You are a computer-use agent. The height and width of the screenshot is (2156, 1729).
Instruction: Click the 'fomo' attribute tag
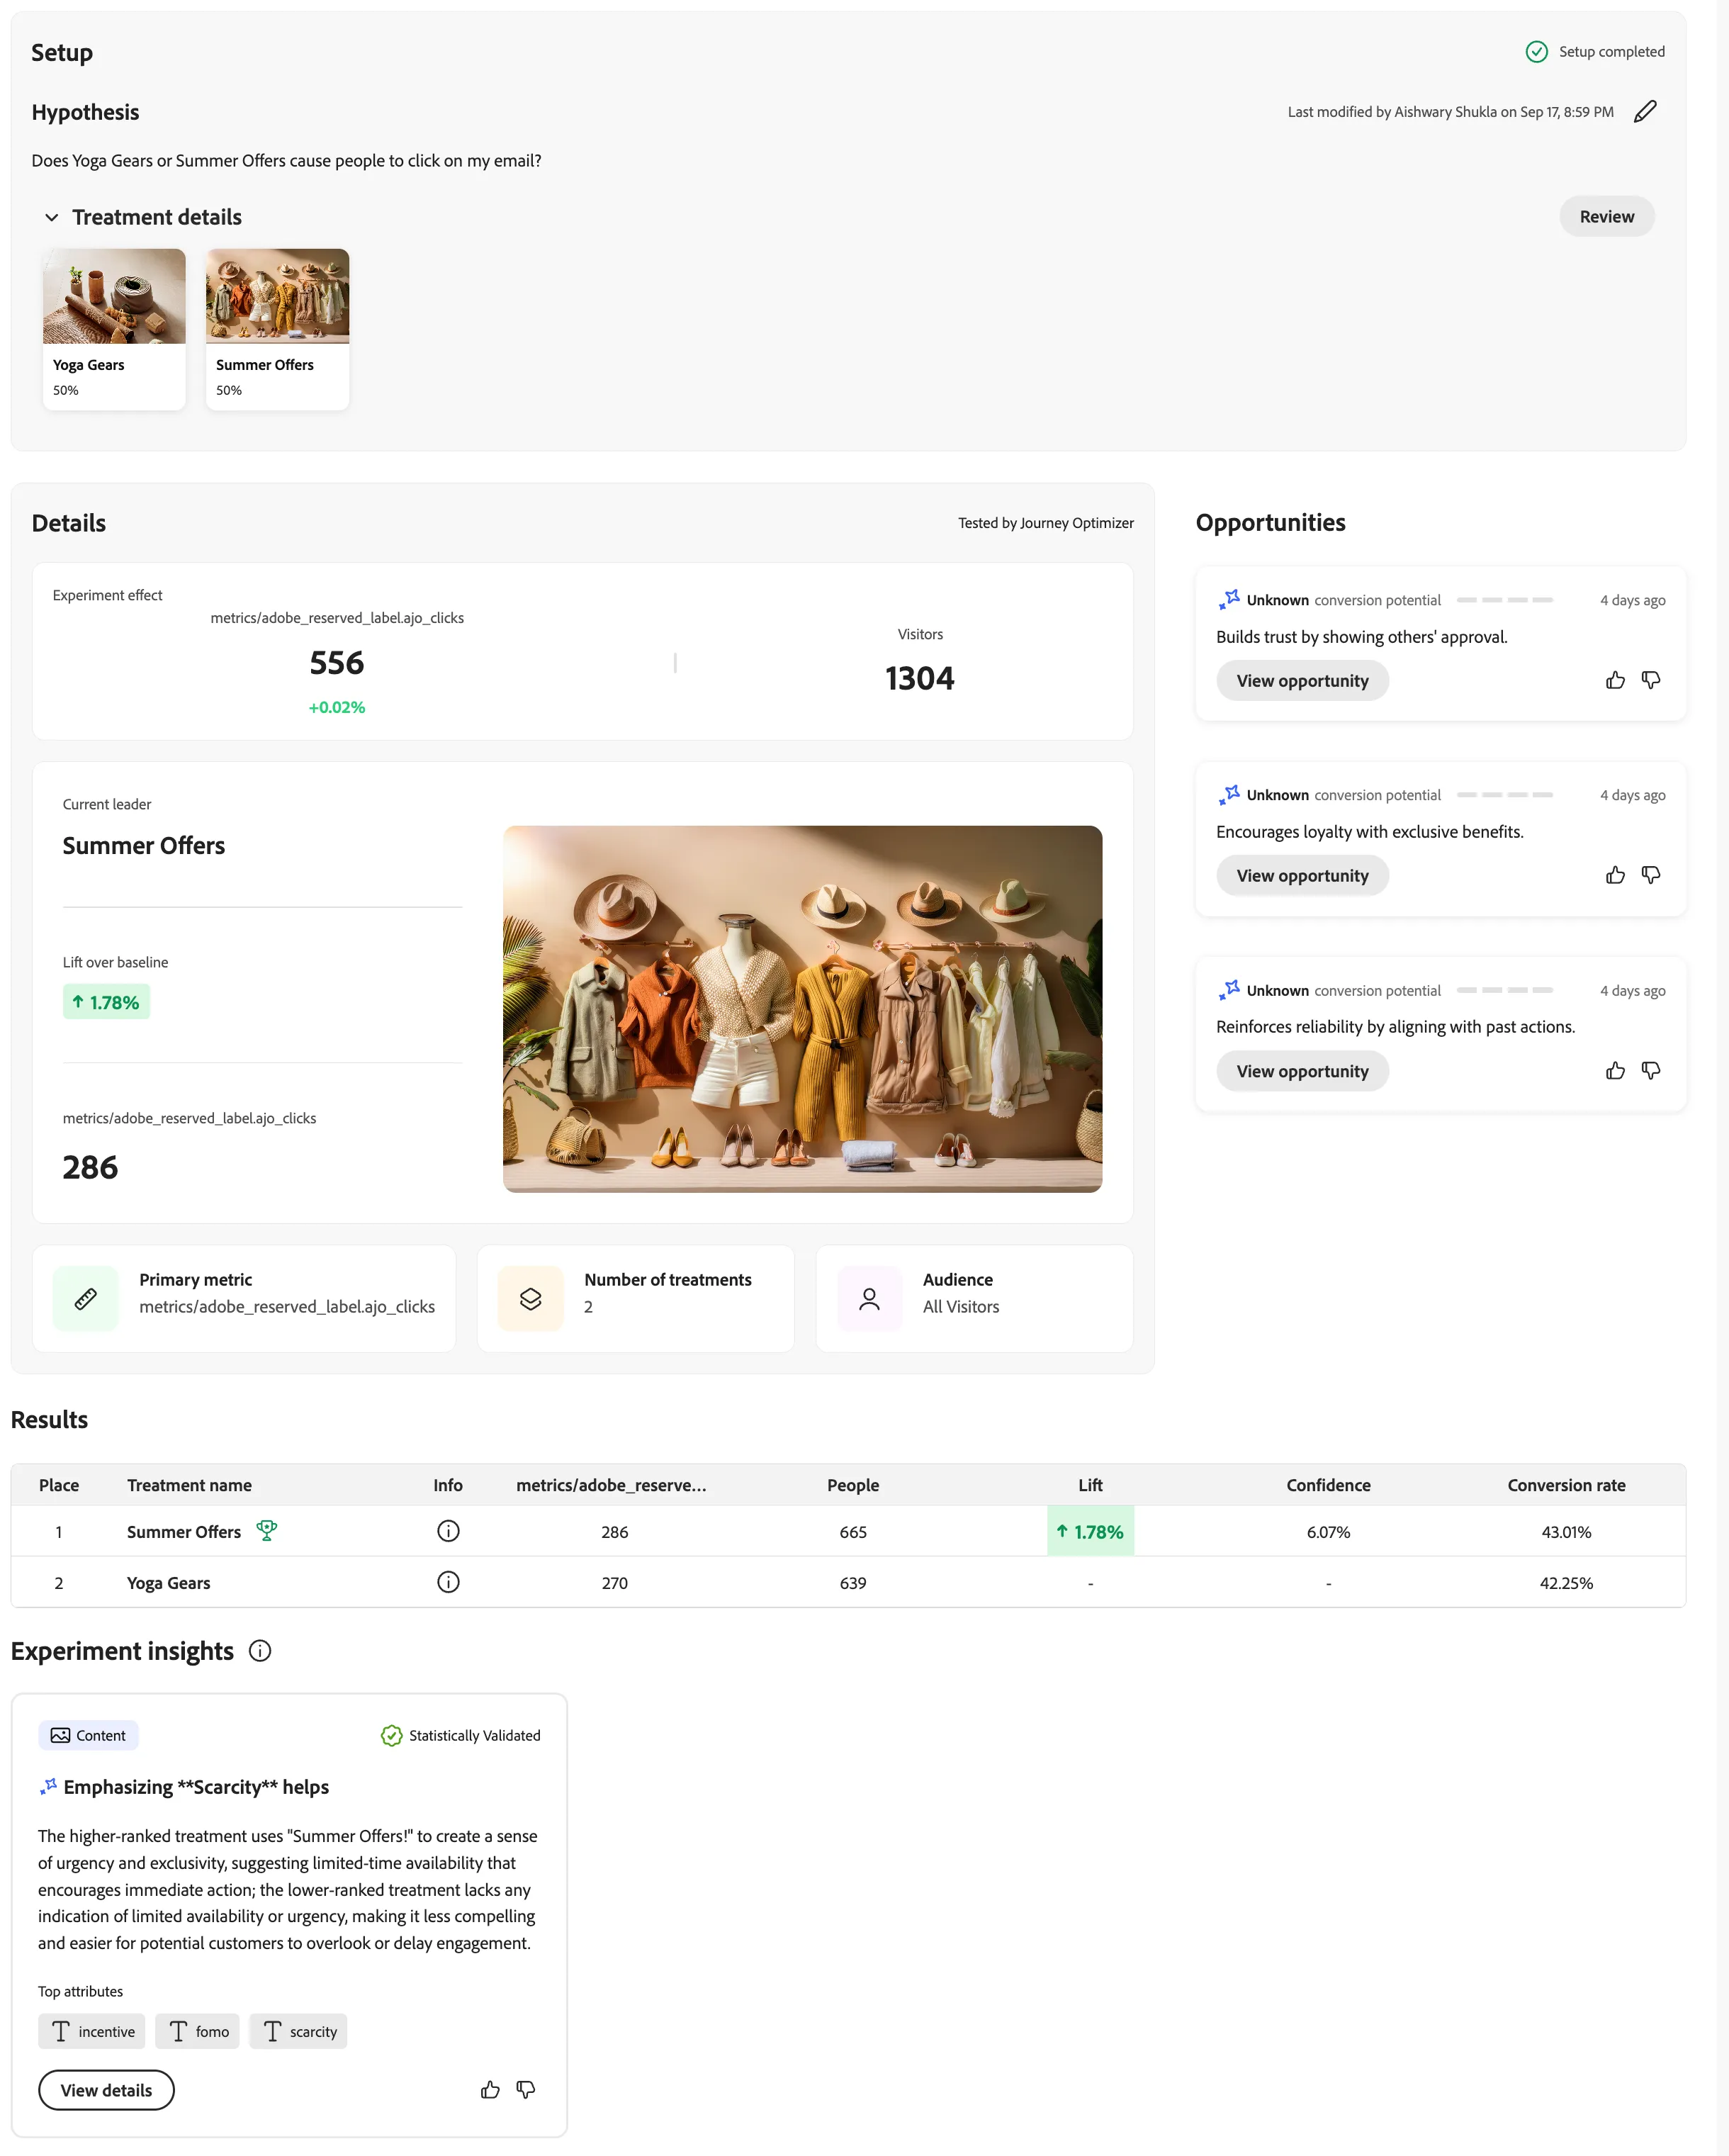(x=198, y=2031)
